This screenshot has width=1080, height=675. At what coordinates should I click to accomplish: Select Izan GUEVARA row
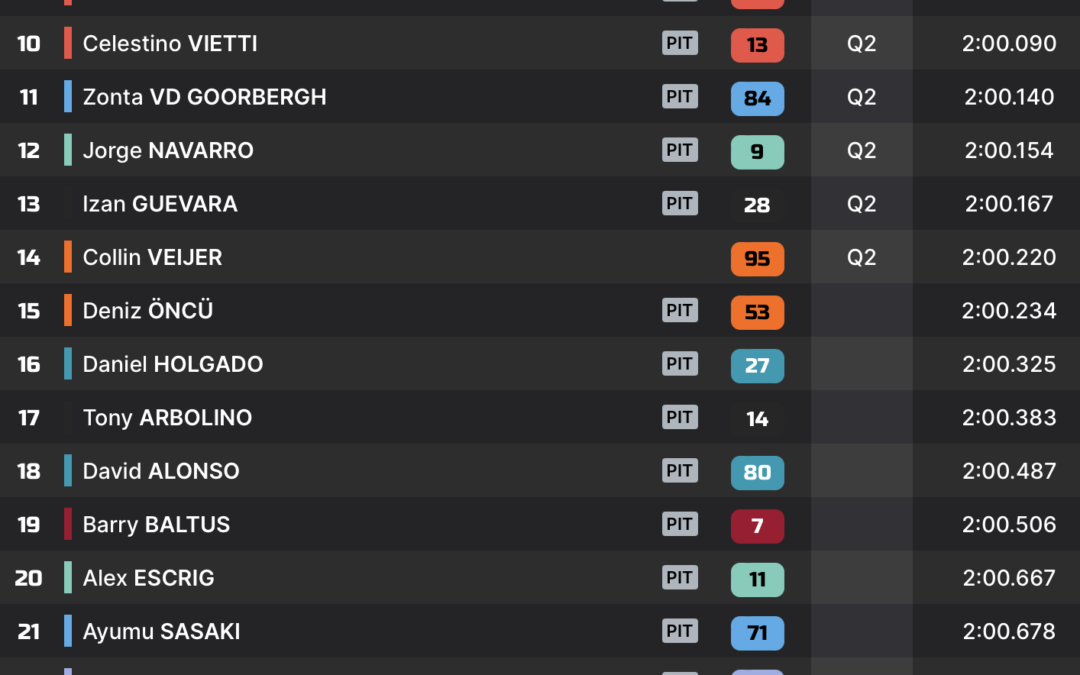point(540,204)
